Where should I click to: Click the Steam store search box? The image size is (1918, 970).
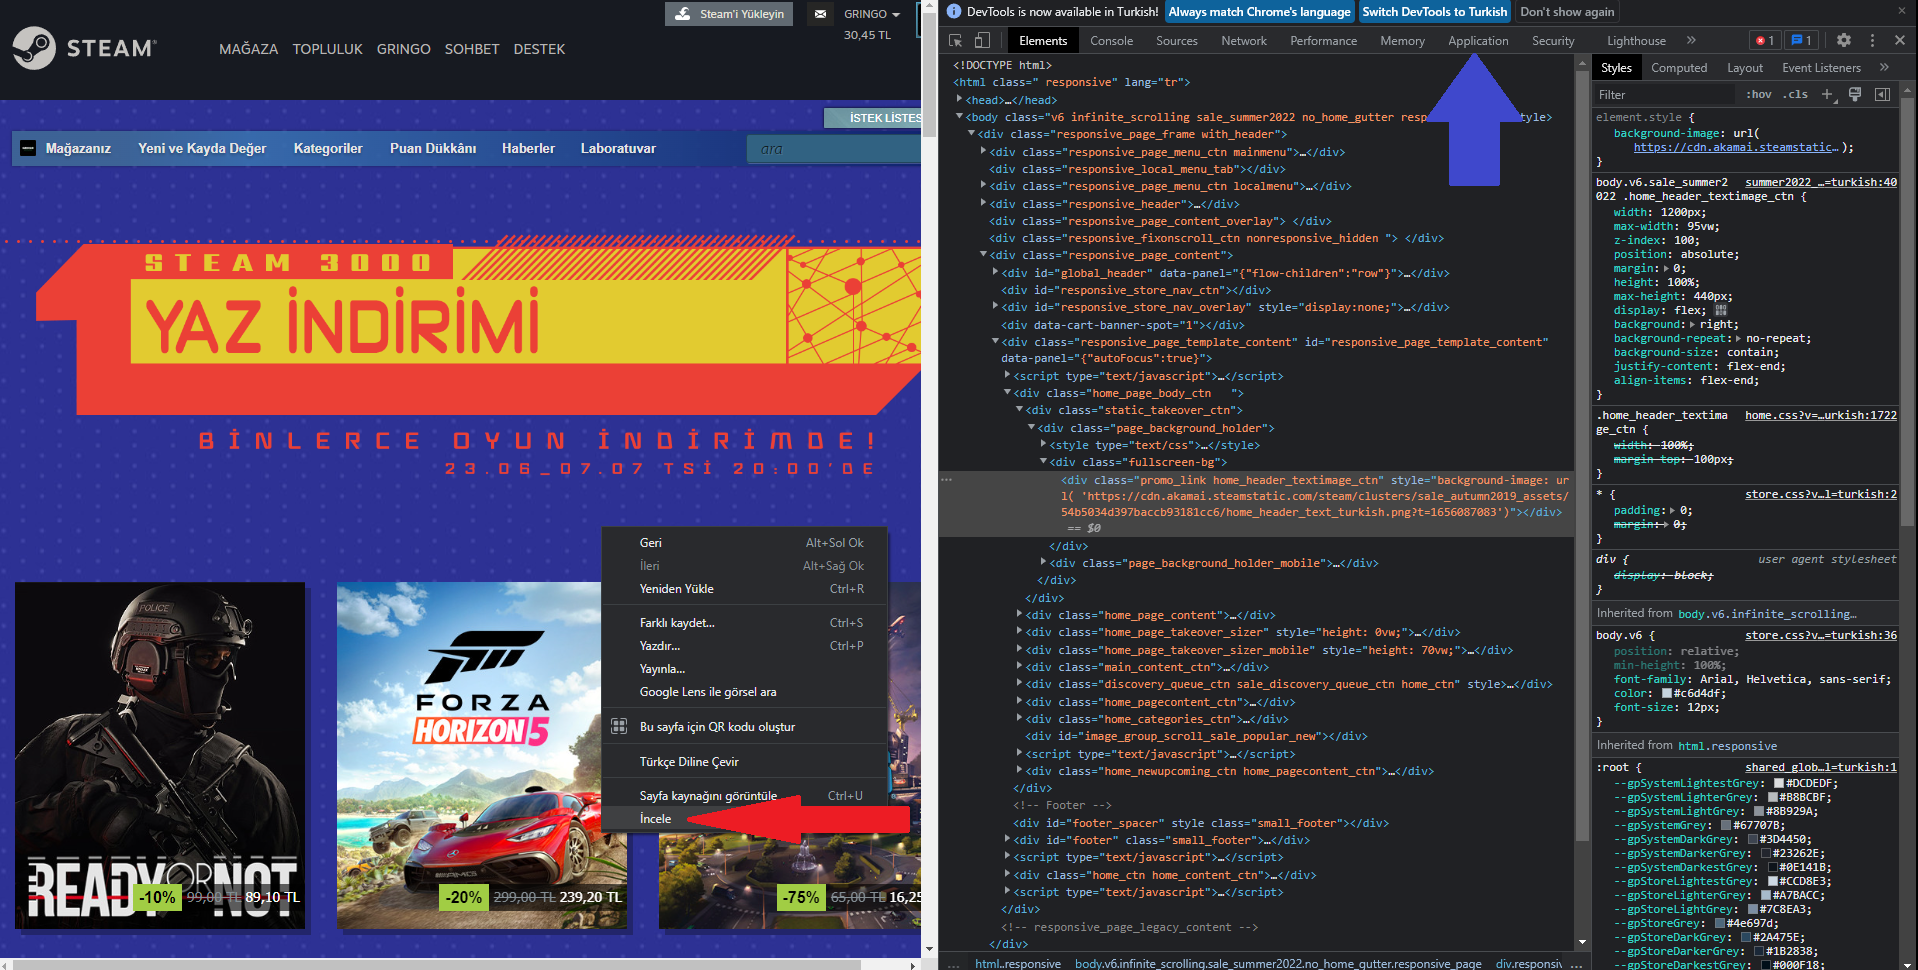[x=834, y=149]
